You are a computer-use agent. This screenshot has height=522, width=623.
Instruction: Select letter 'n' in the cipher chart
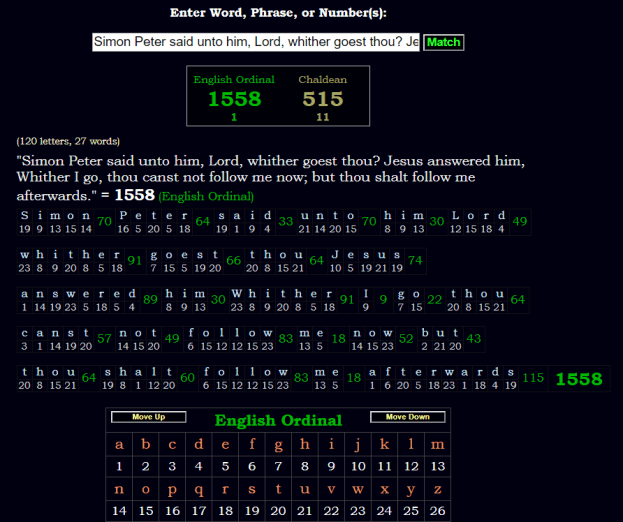point(119,491)
